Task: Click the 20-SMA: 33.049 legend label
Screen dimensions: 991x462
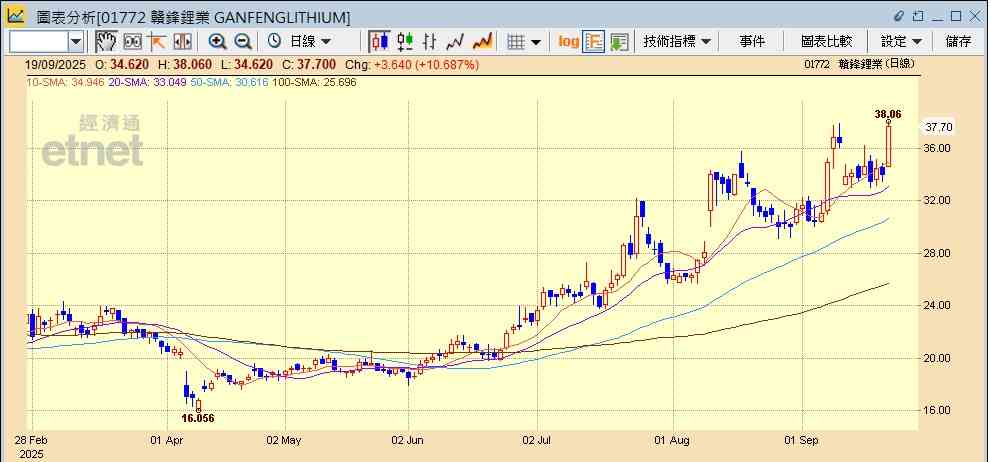Action: [x=147, y=82]
